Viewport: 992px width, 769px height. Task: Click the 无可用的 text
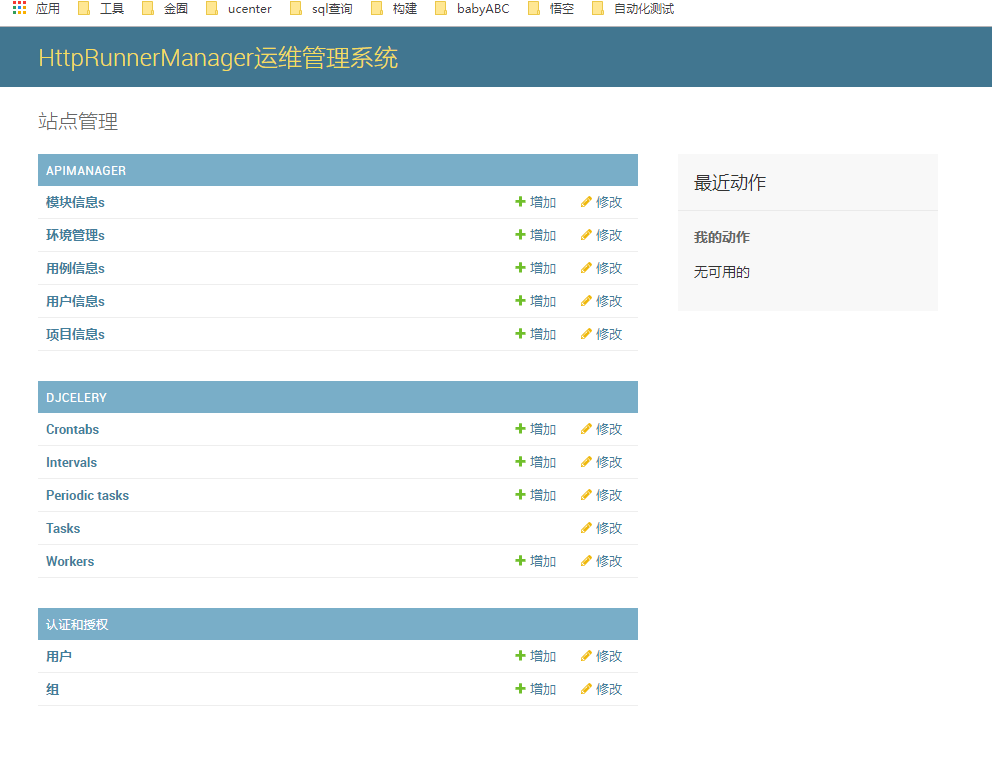(x=722, y=272)
